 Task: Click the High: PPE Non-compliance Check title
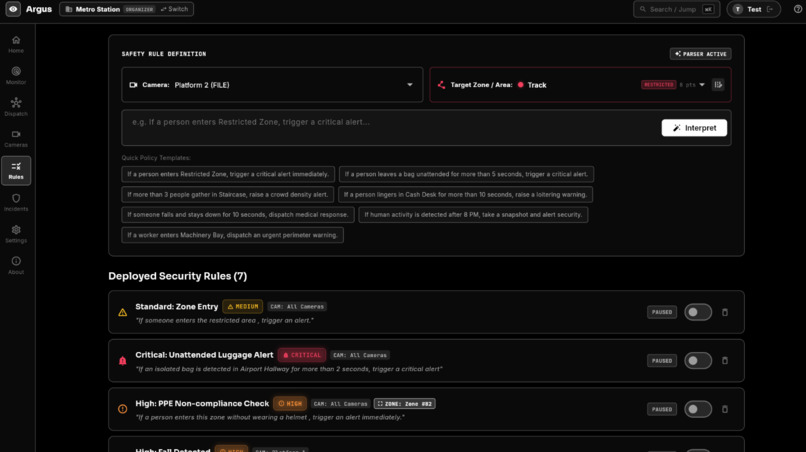coord(202,404)
